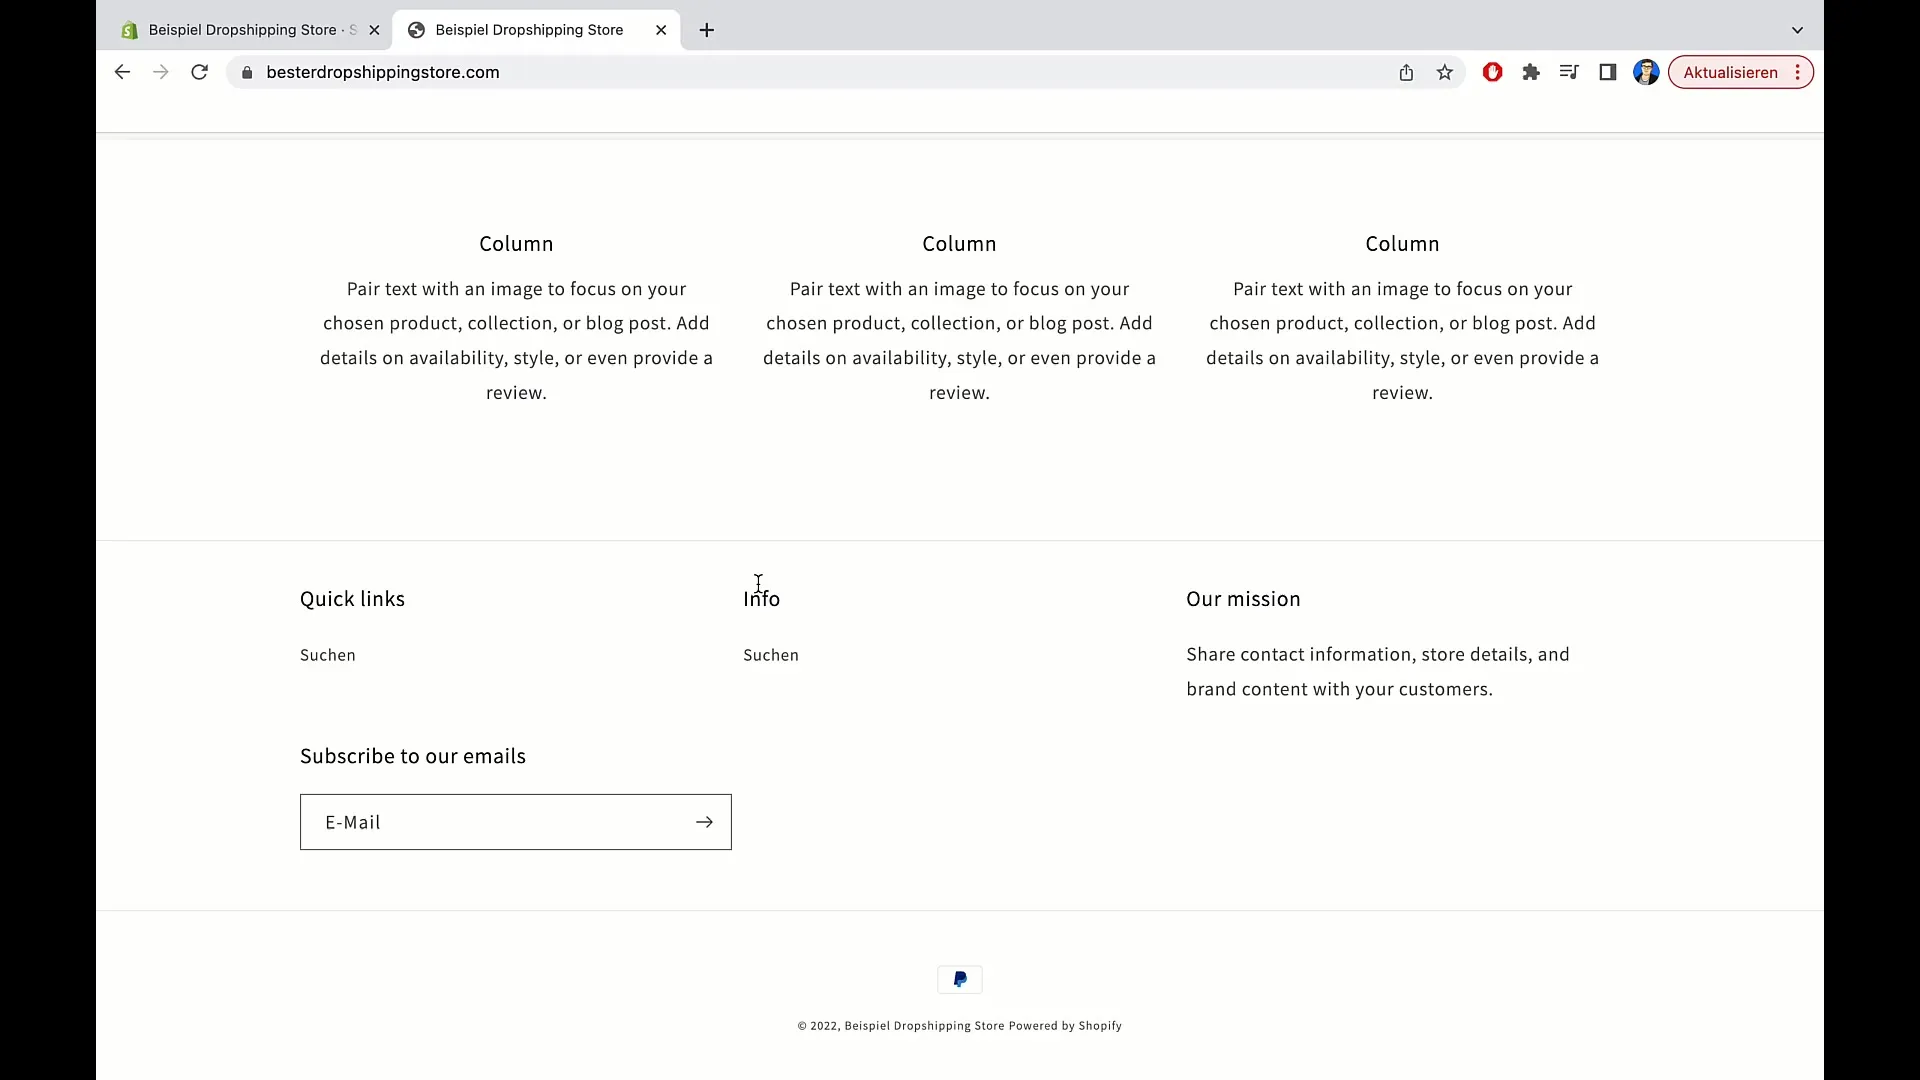Viewport: 1920px width, 1080px height.
Task: Click the first Column heading
Action: (x=516, y=244)
